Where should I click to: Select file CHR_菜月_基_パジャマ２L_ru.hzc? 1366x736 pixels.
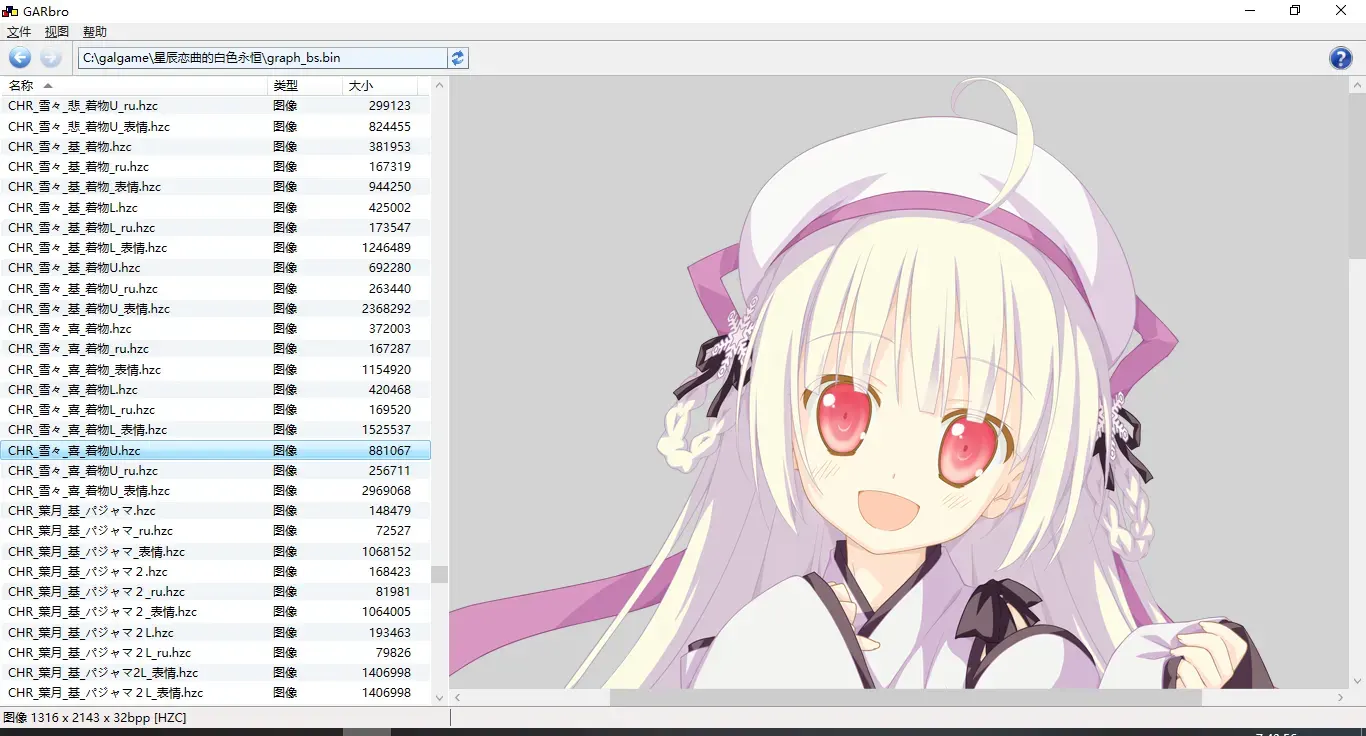215,652
